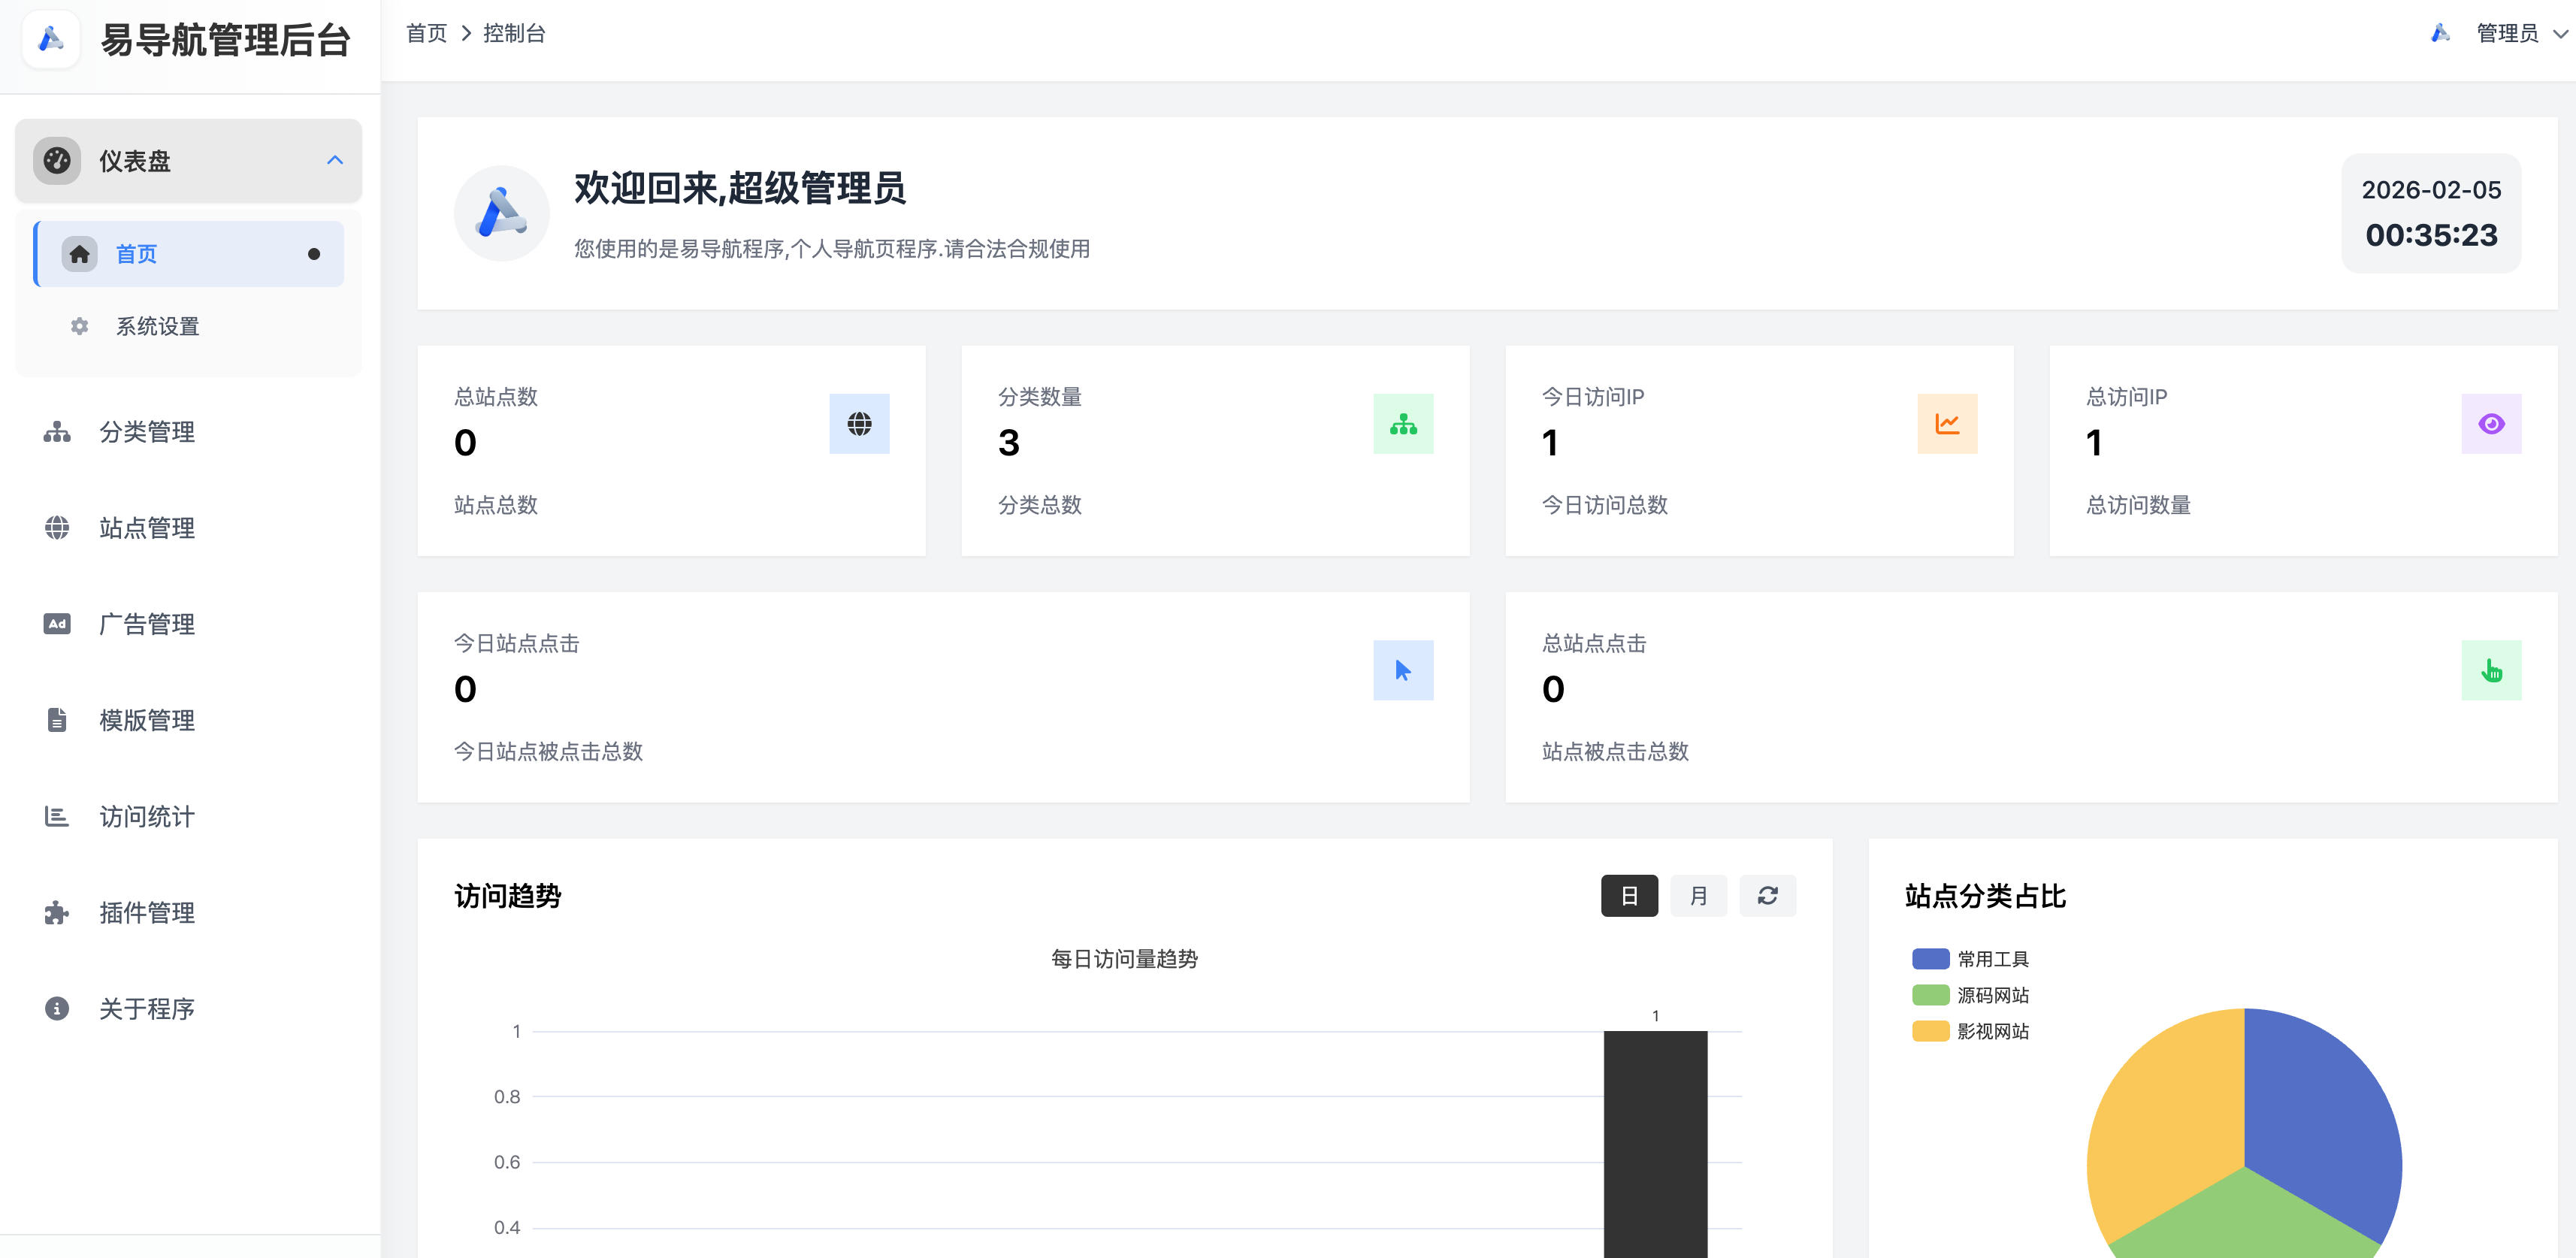The image size is (2576, 1258).
Task: Open 站点管理 menu
Action: click(x=189, y=528)
